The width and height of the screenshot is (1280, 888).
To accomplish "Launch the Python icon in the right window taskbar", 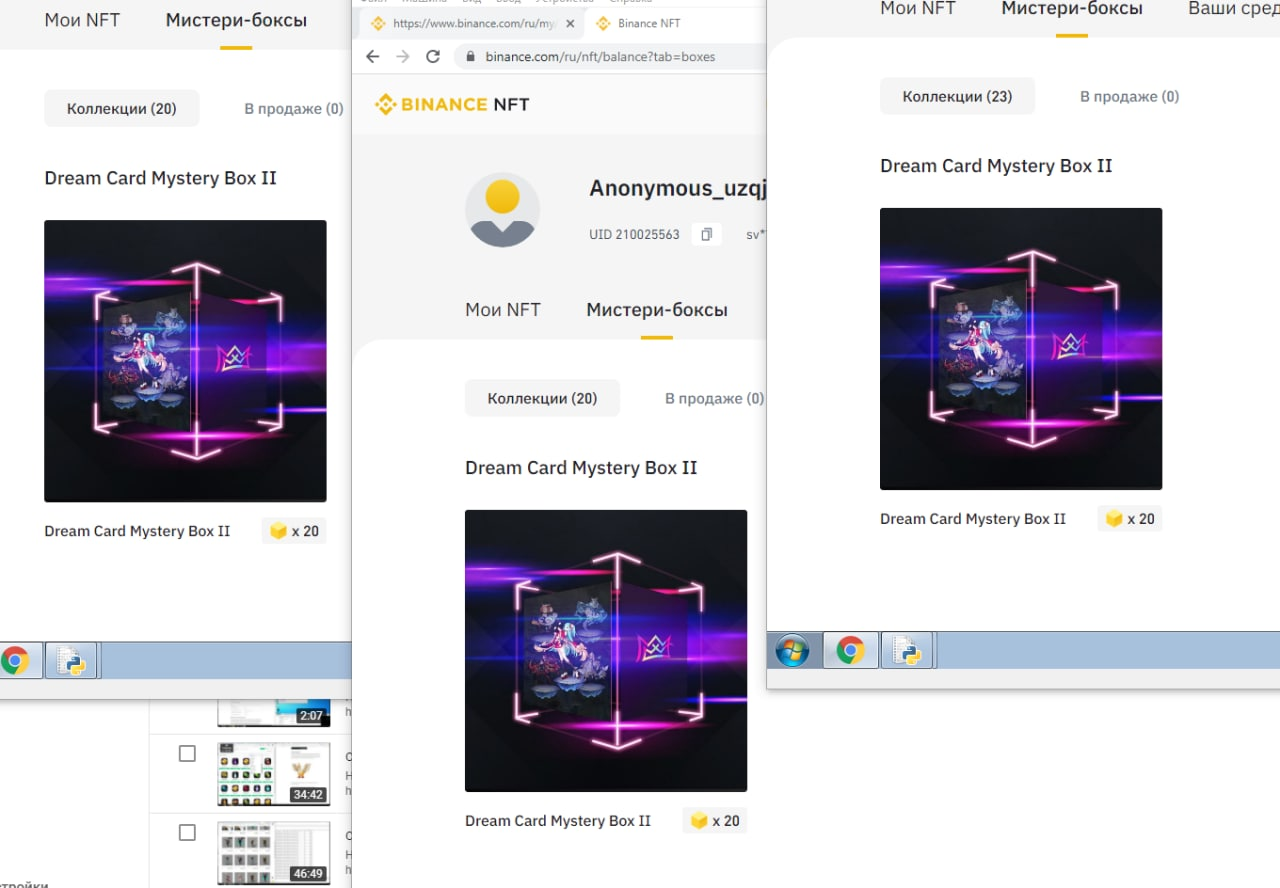I will 907,651.
